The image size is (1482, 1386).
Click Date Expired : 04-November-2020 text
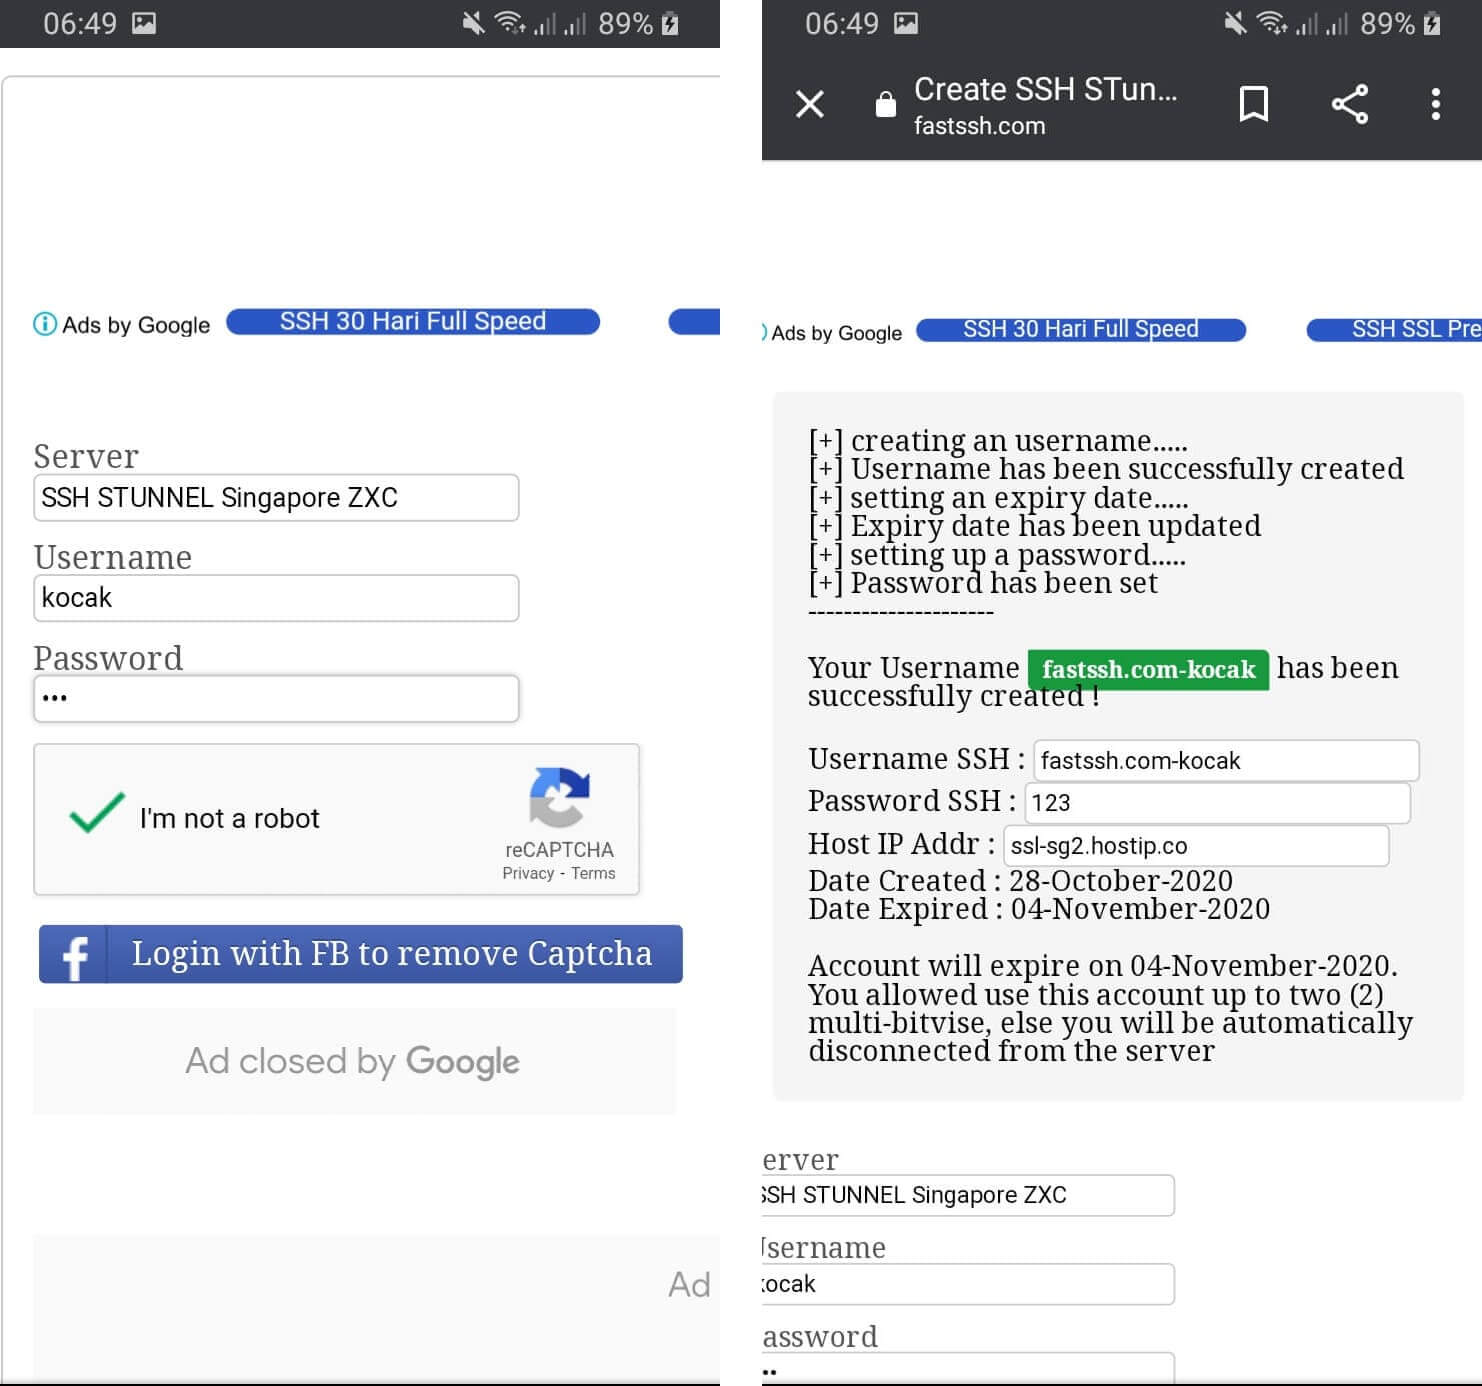click(1039, 909)
